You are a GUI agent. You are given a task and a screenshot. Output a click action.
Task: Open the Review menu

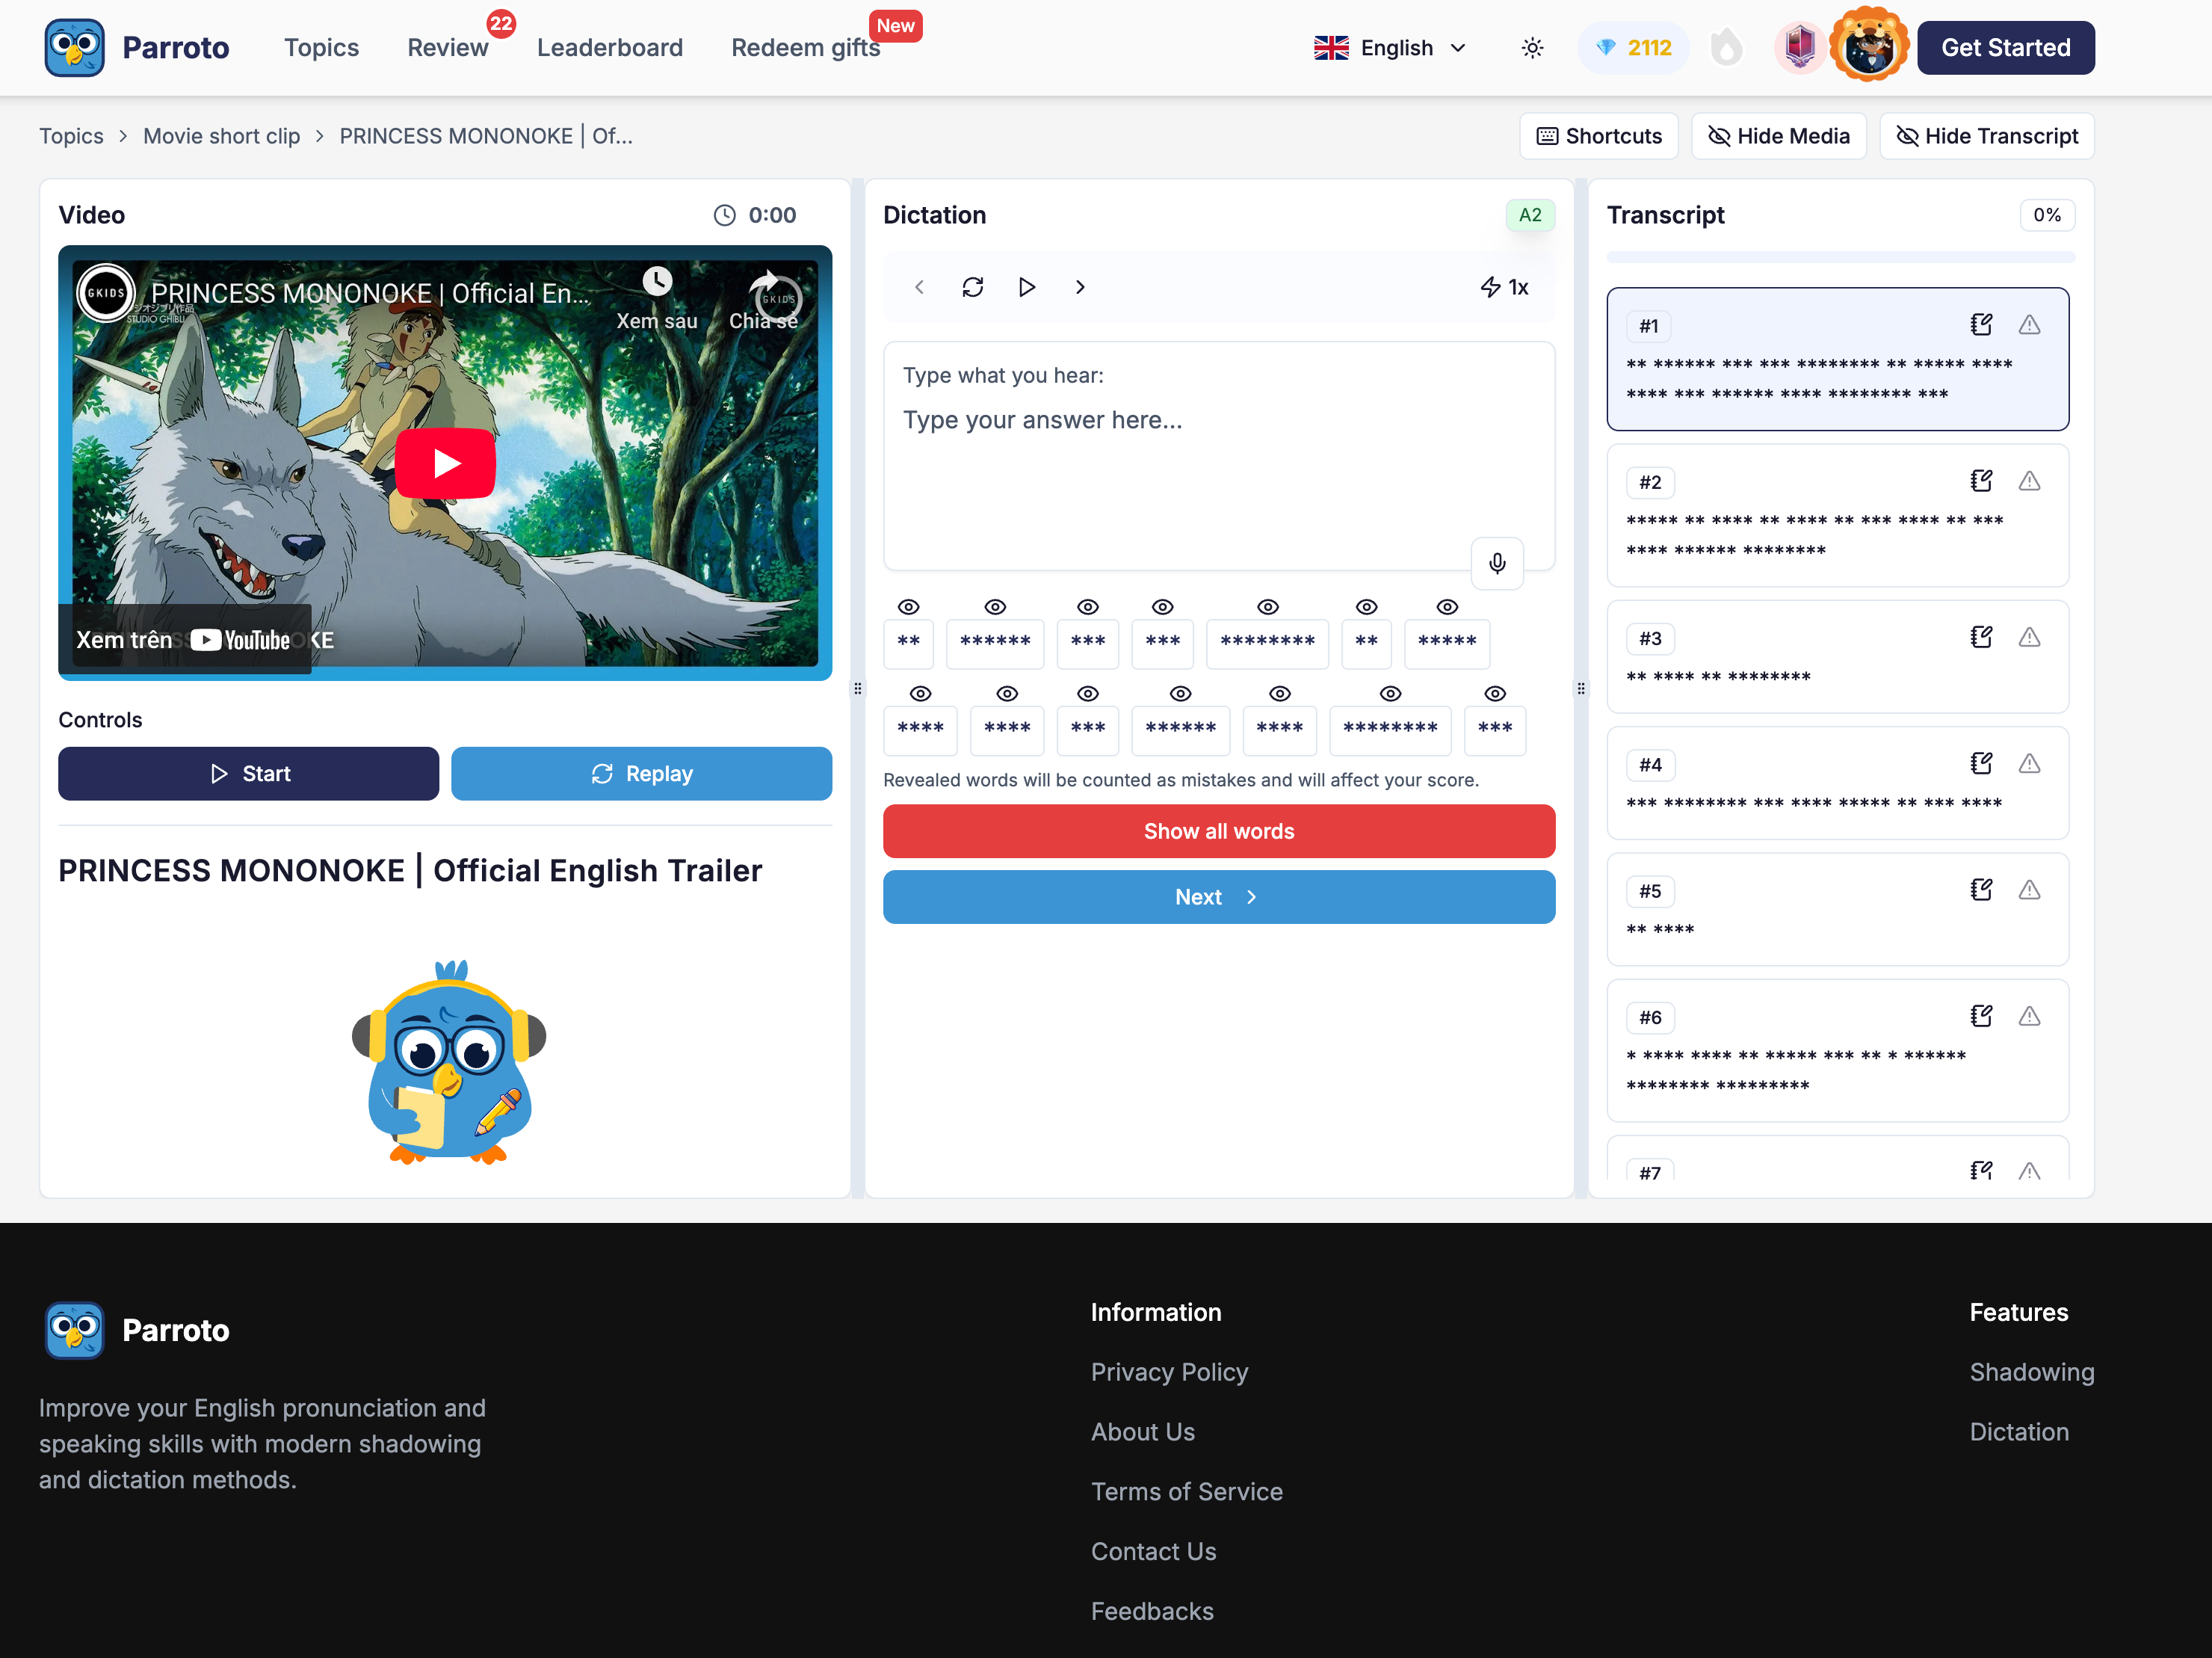coord(447,47)
